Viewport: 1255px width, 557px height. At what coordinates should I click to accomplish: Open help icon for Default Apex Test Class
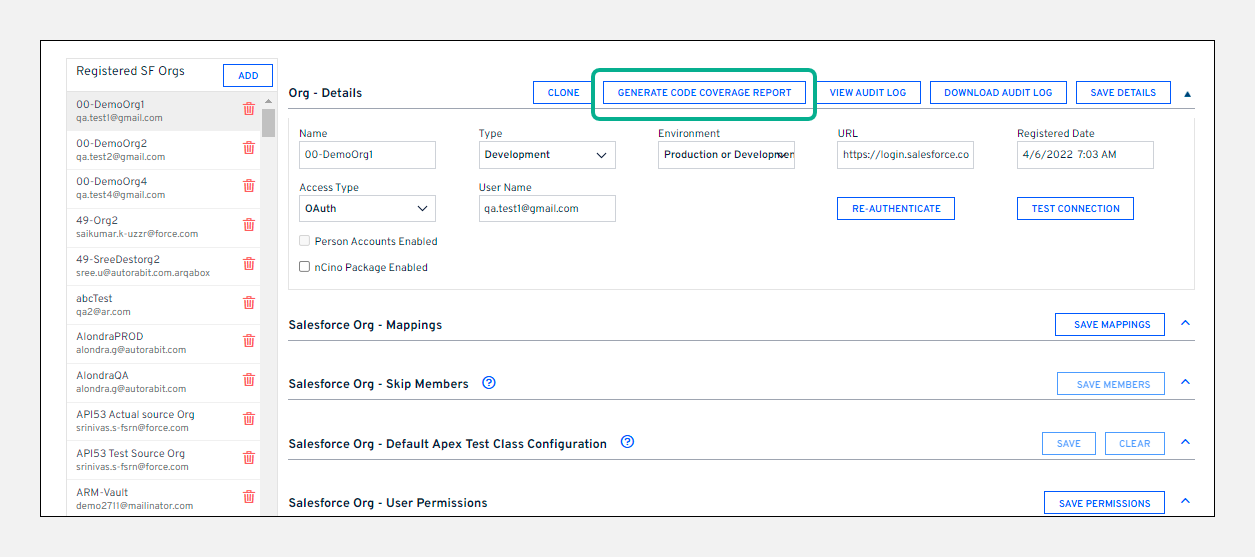(627, 442)
